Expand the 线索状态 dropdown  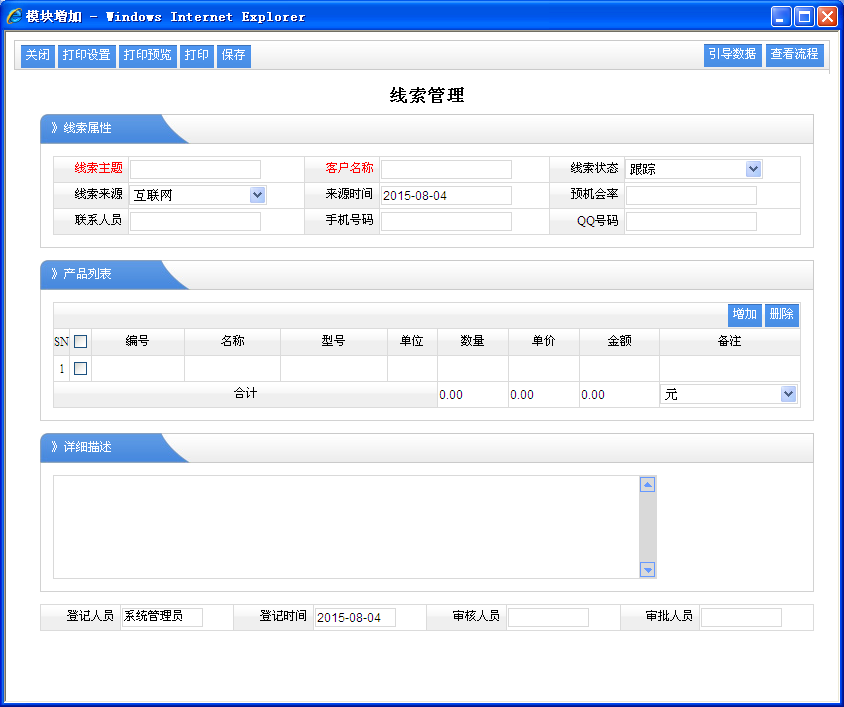(753, 169)
